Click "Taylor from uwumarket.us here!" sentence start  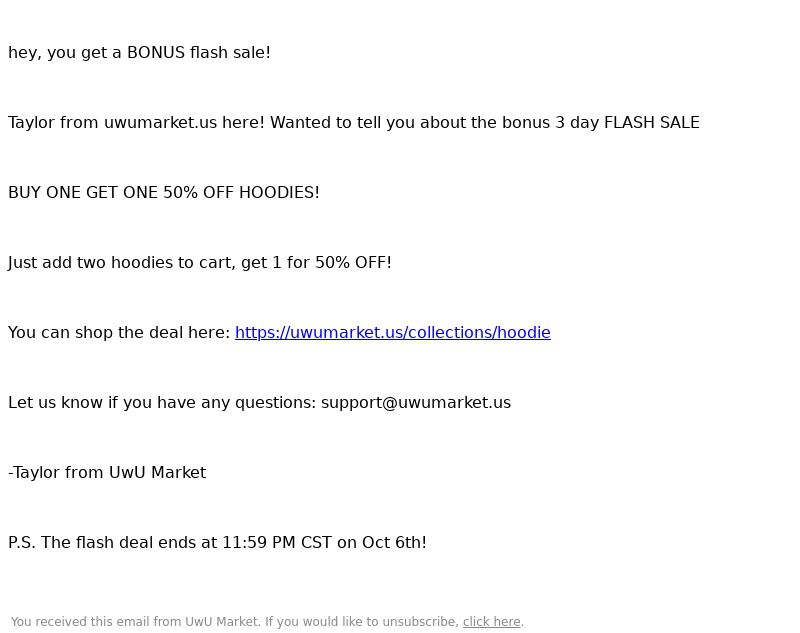coord(136,123)
